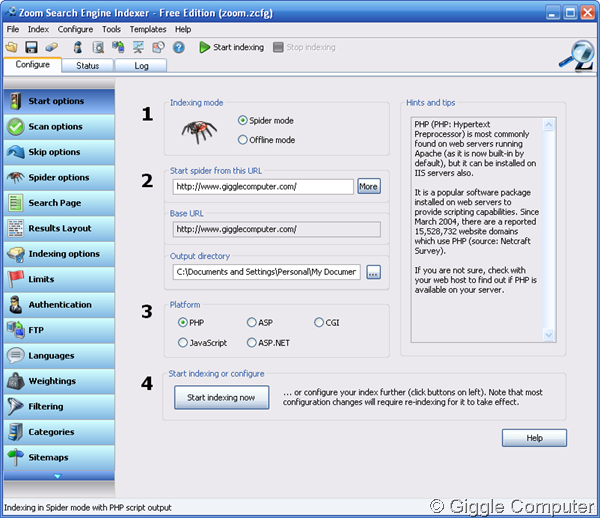
Task: Click the wizard figure toolbar icon
Action: pos(78,47)
